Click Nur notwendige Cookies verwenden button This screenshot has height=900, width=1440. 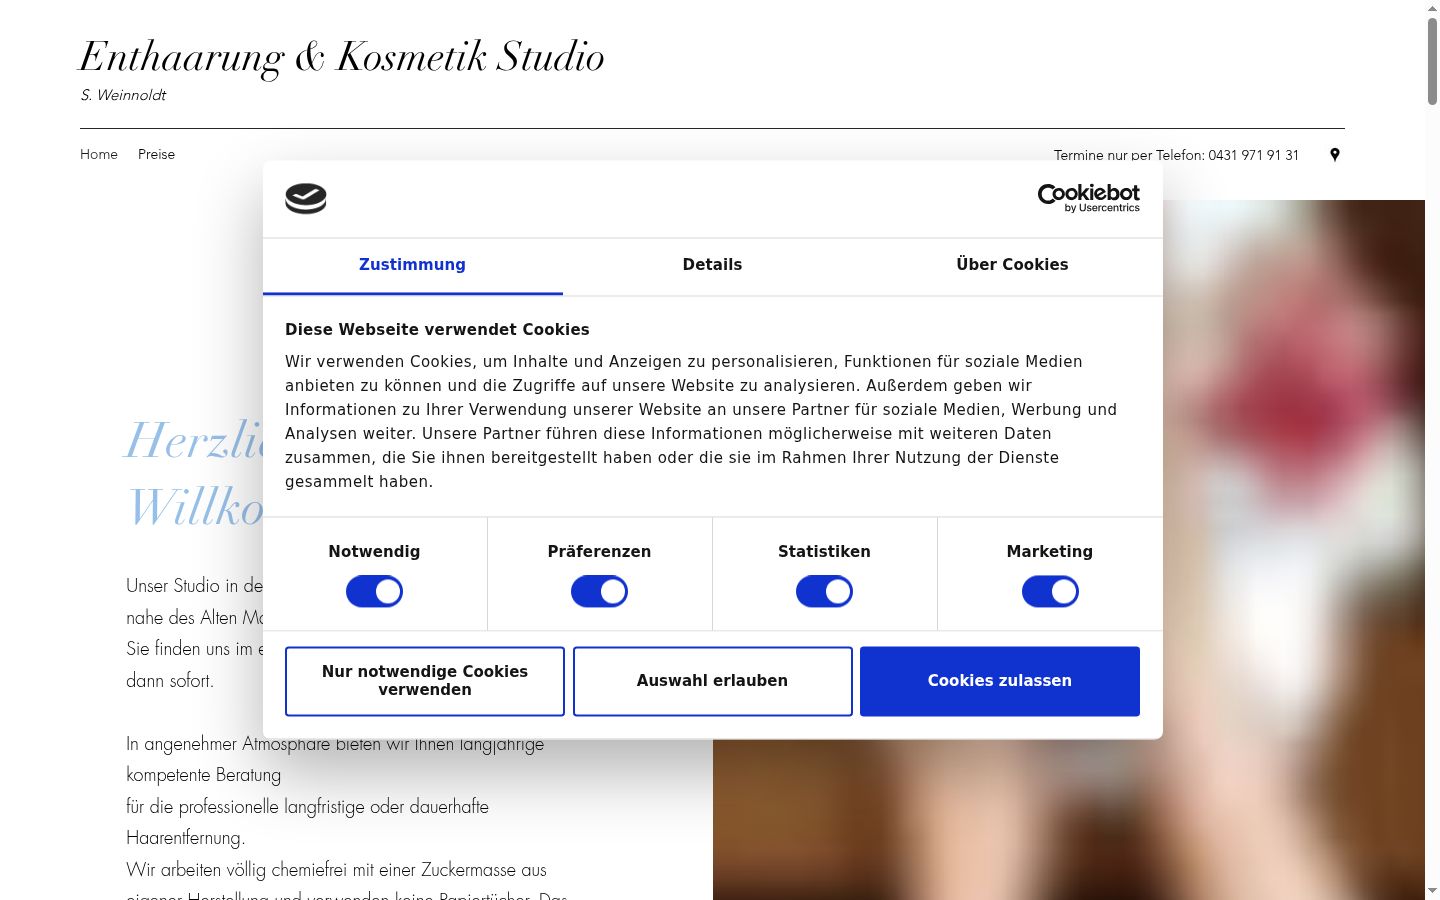425,681
